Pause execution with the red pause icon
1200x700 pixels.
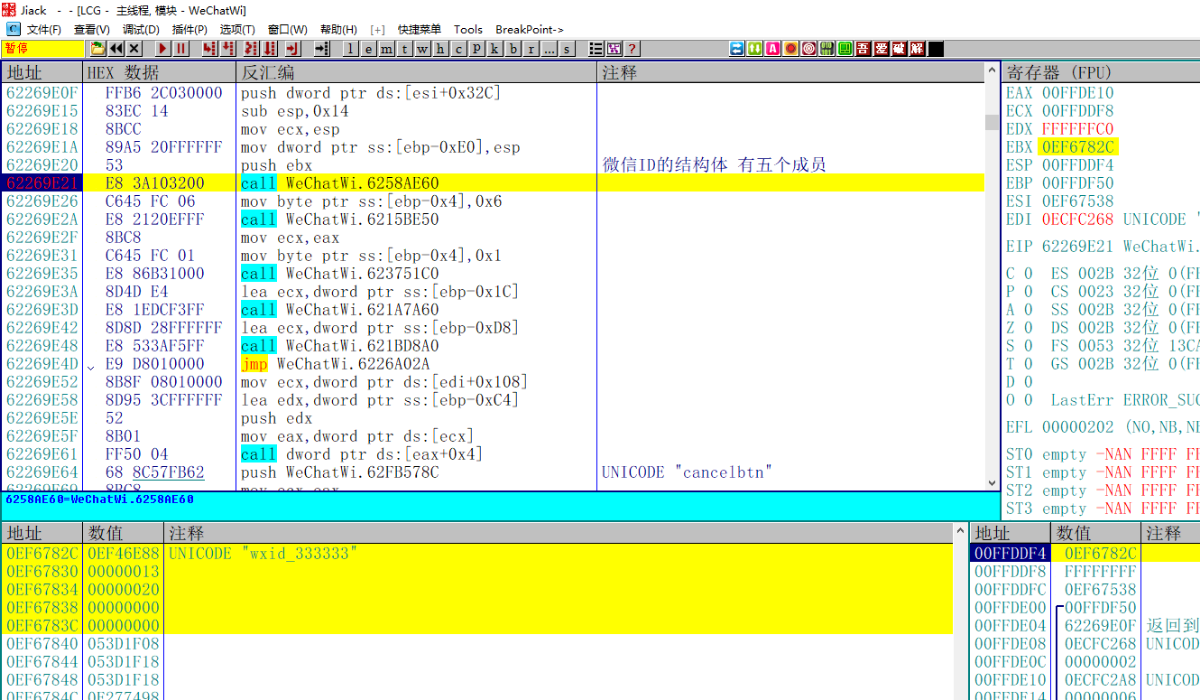181,48
